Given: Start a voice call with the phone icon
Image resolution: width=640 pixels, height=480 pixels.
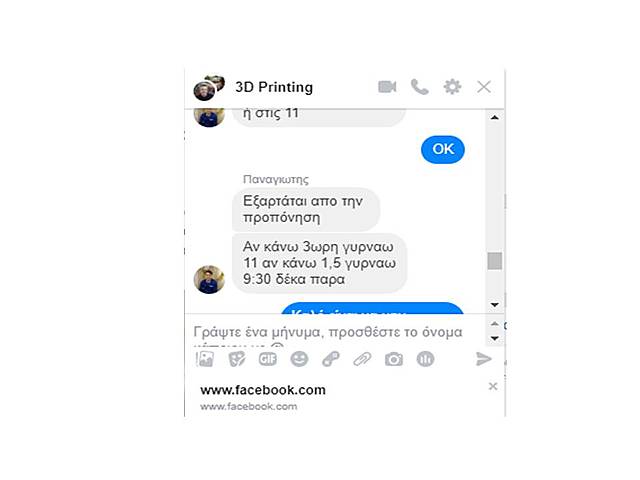Looking at the screenshot, I should click(420, 87).
